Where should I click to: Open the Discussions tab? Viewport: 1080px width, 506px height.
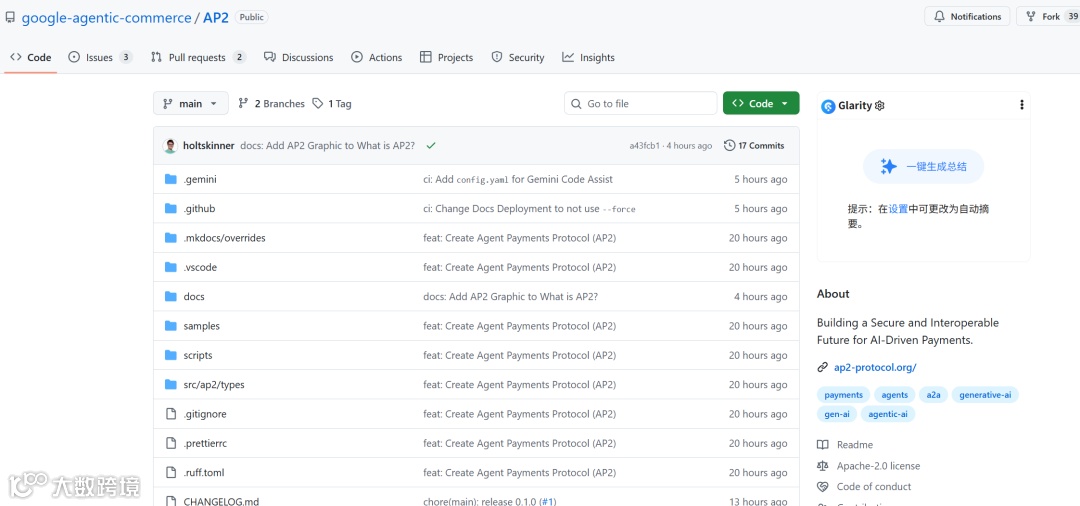[298, 57]
